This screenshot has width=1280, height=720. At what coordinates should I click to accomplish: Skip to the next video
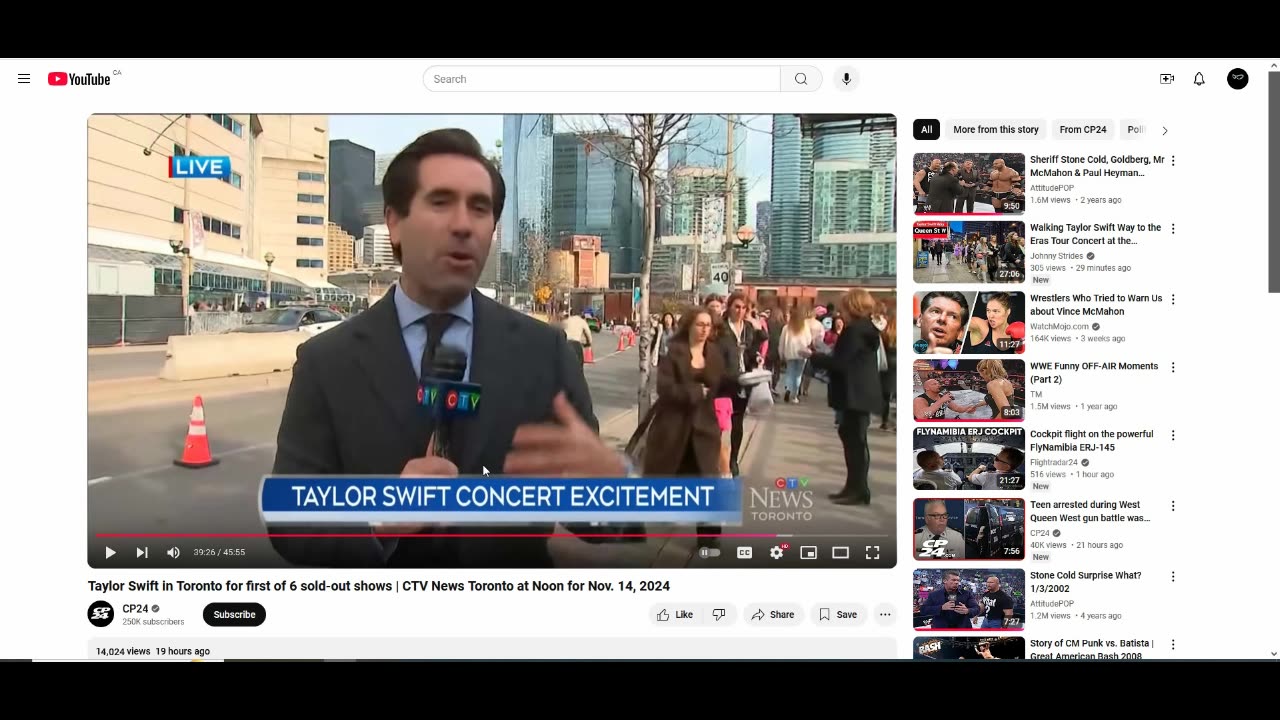pyautogui.click(x=142, y=552)
